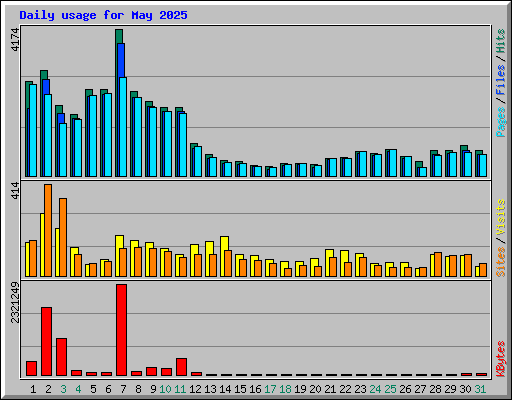
Task: Click day label 19 on x-axis
Action: [x=300, y=389]
